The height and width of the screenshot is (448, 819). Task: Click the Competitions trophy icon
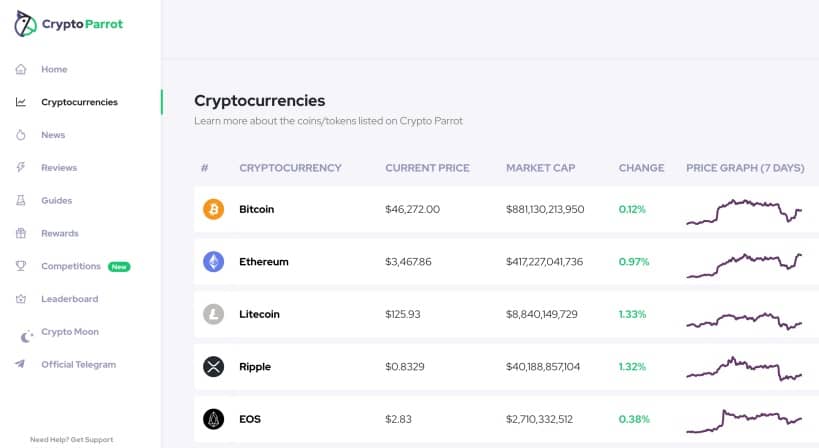tap(21, 266)
